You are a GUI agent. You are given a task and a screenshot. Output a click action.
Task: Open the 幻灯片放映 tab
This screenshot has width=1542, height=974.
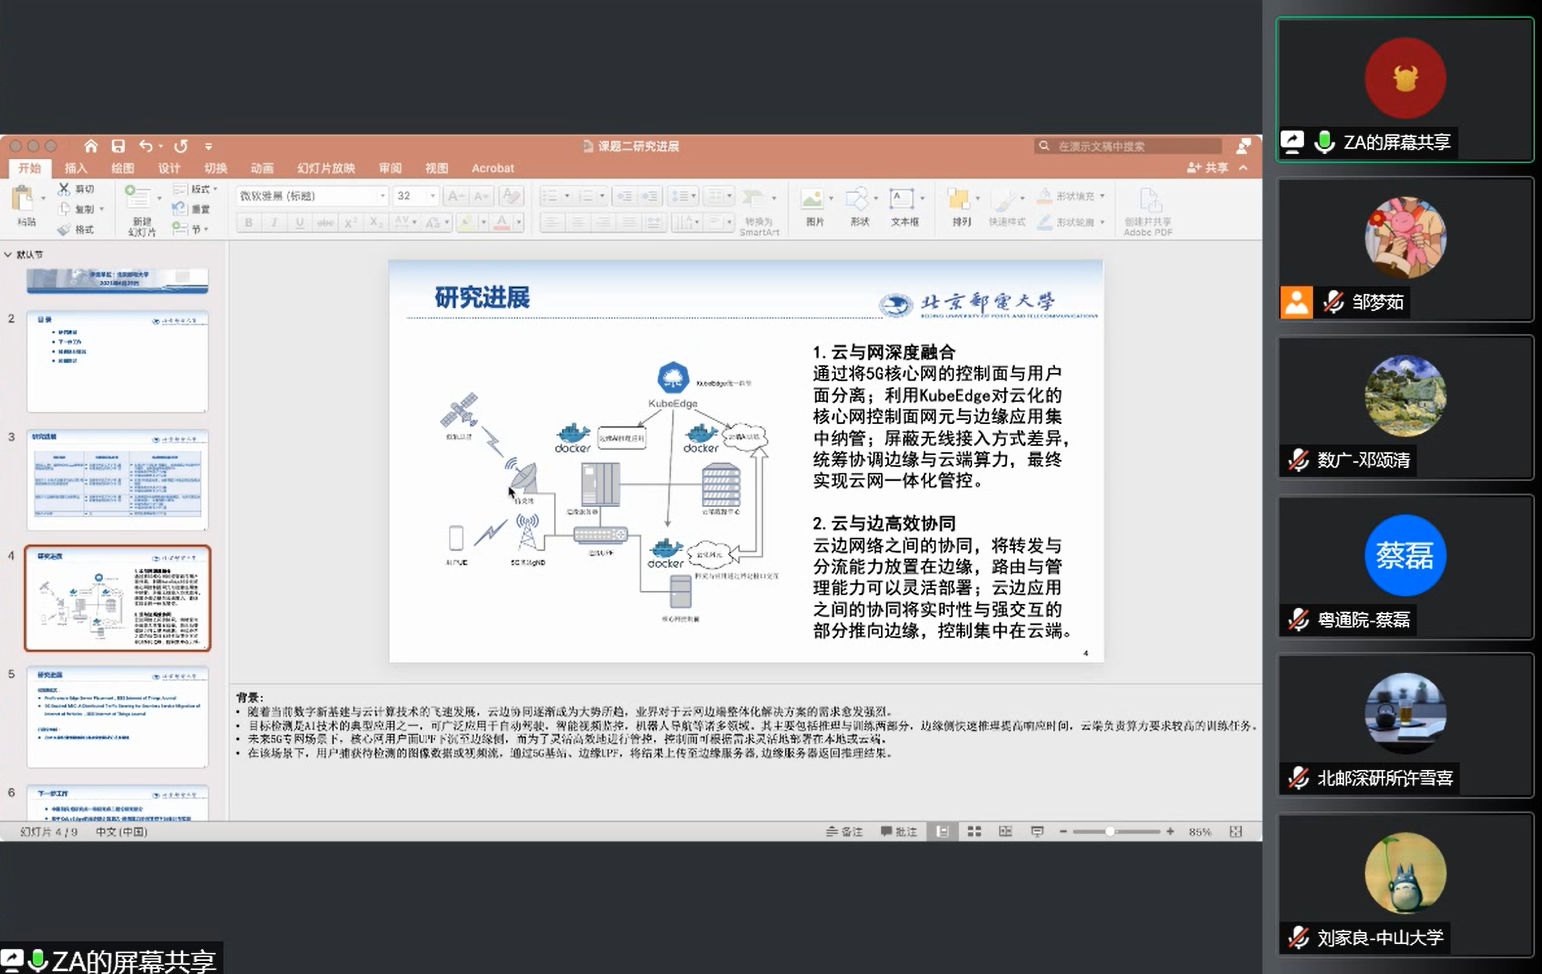point(326,168)
